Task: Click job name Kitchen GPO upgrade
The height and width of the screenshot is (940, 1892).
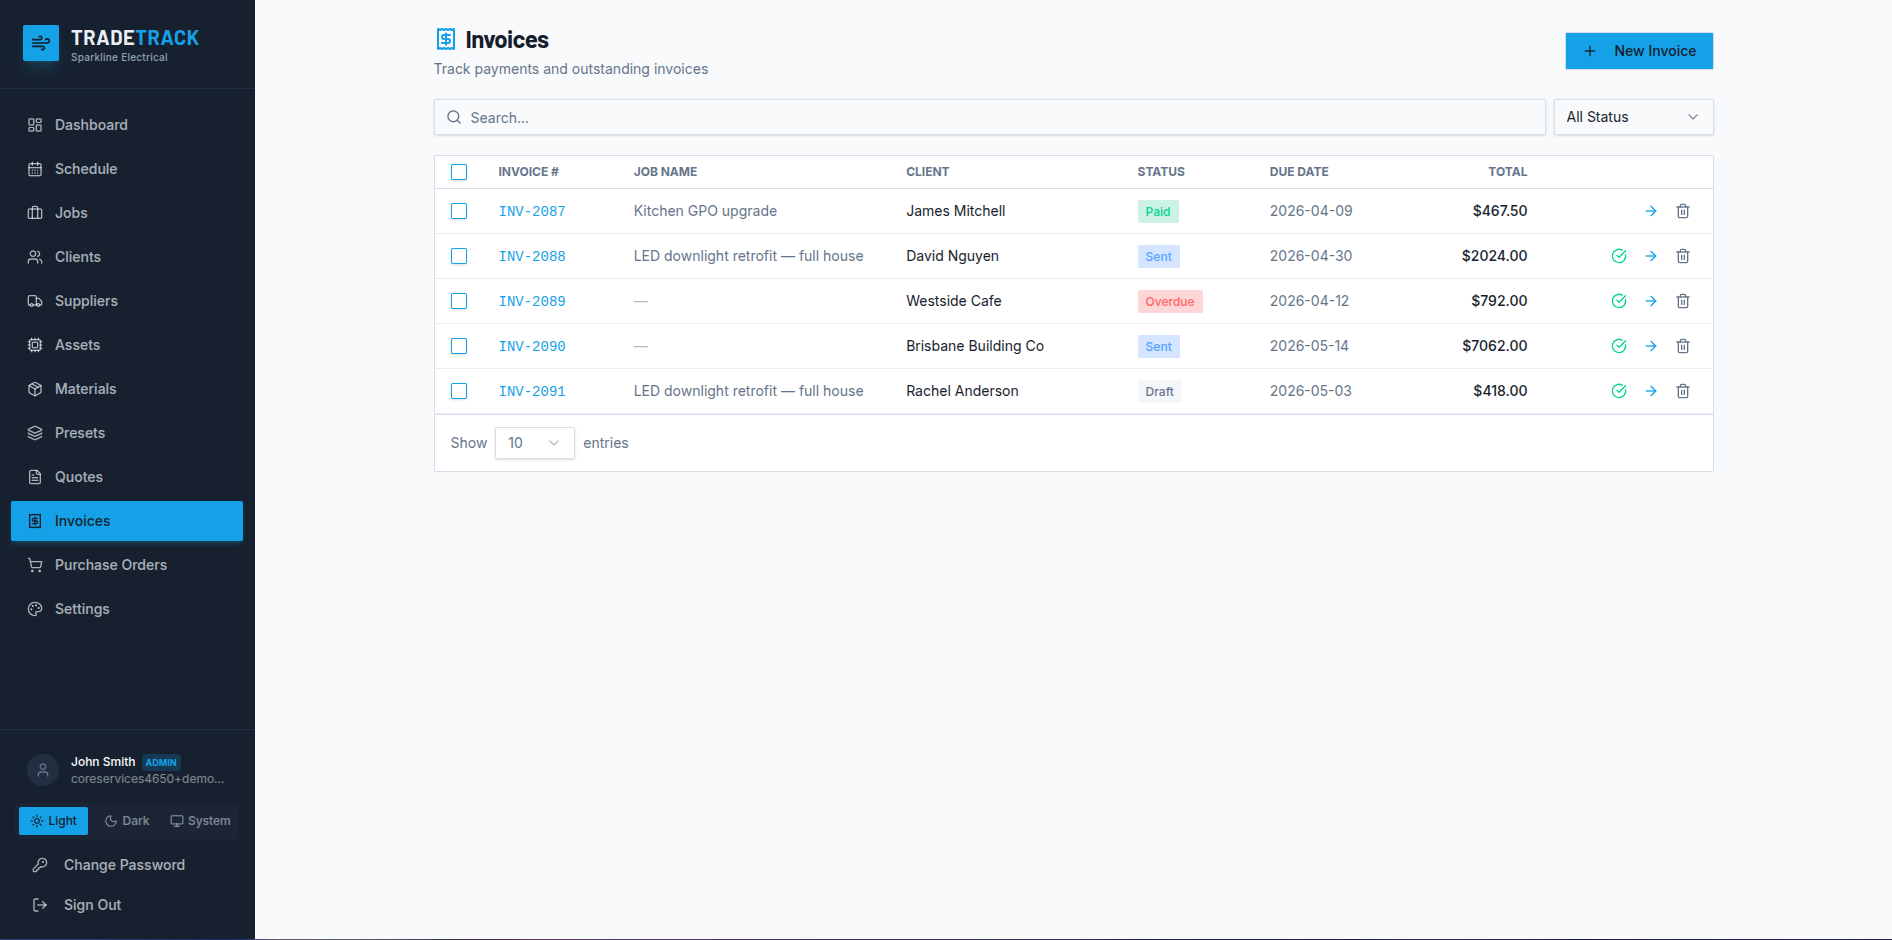Action: pos(705,211)
